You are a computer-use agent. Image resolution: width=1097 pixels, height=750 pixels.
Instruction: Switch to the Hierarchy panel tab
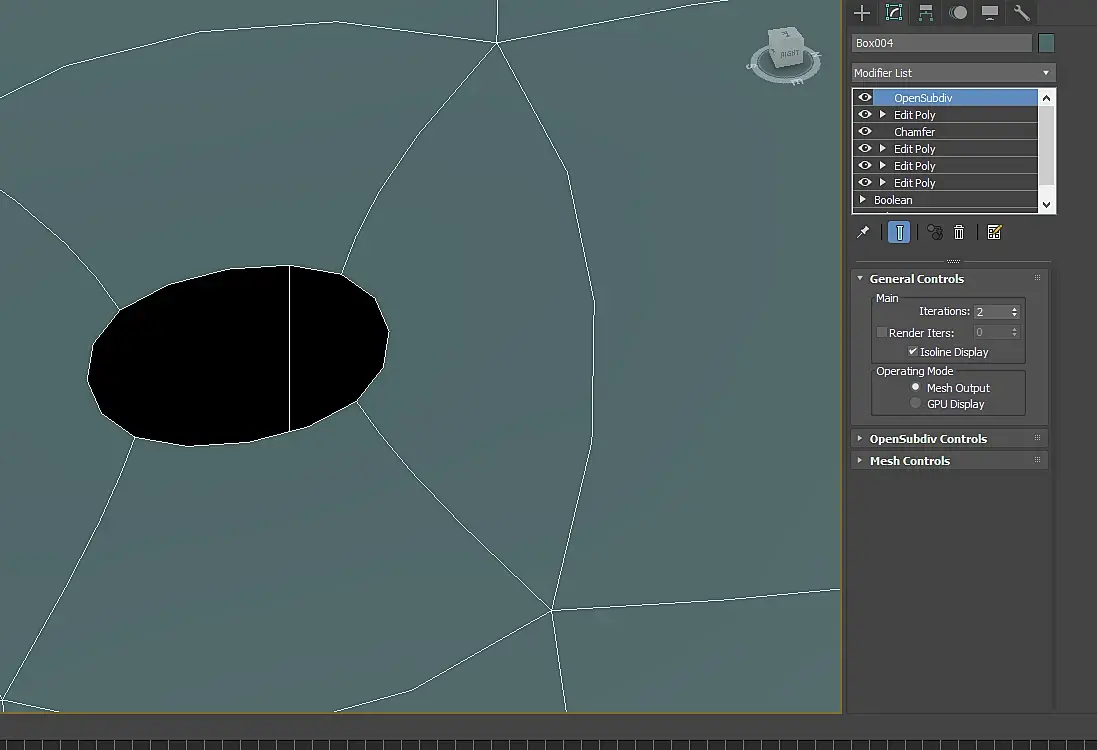926,13
